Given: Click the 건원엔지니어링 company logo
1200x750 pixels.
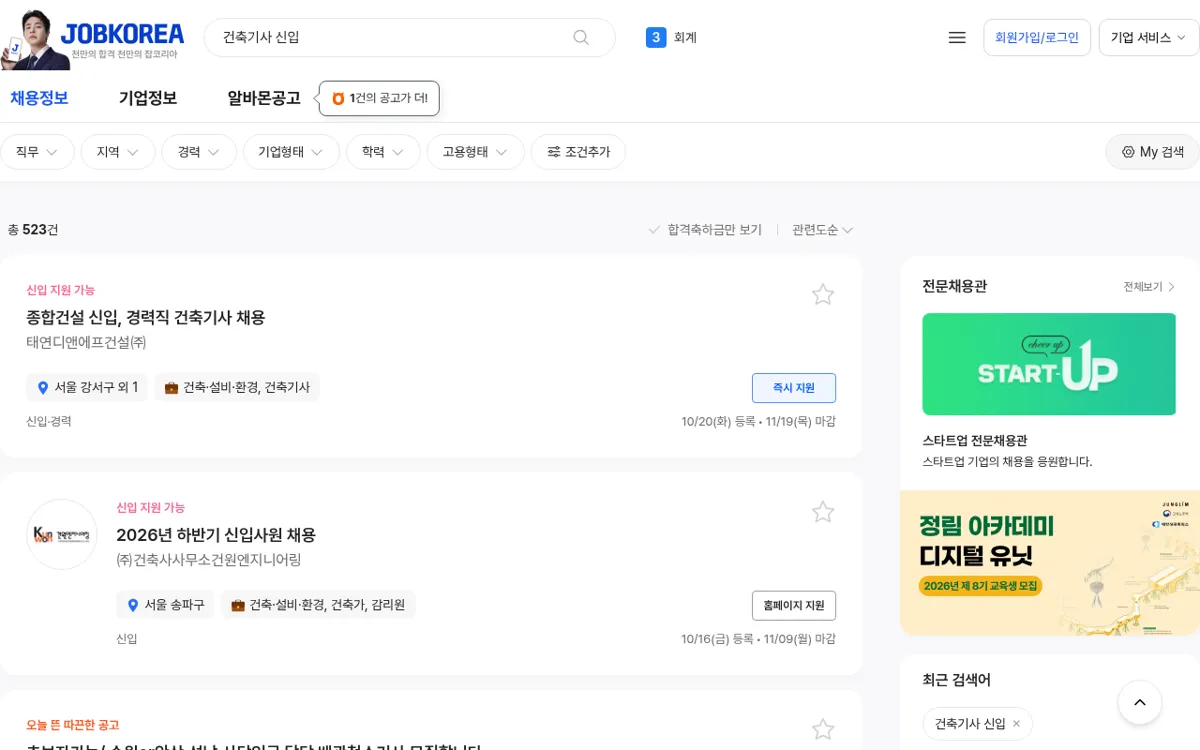Looking at the screenshot, I should coord(62,534).
